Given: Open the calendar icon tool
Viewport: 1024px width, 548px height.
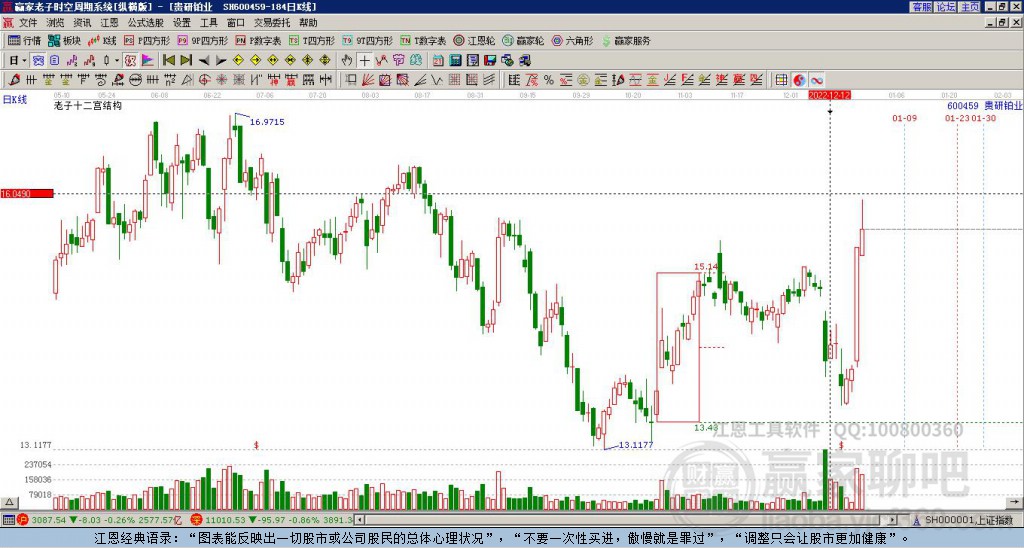Looking at the screenshot, I should click(438, 61).
